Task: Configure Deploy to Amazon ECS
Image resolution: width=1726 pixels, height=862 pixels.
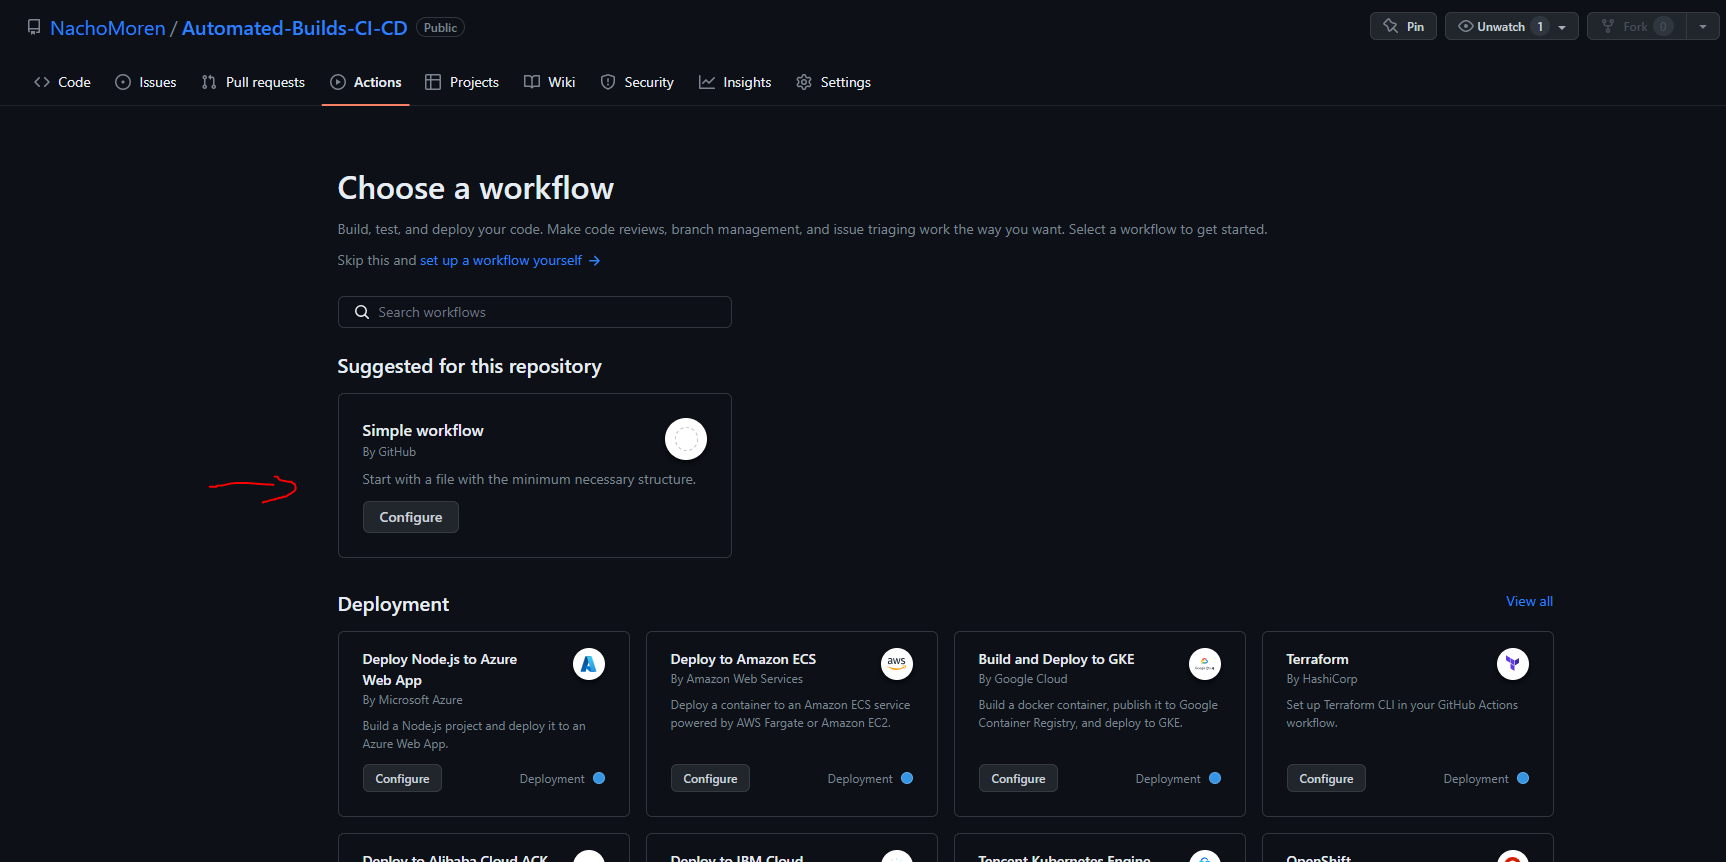Action: (710, 779)
